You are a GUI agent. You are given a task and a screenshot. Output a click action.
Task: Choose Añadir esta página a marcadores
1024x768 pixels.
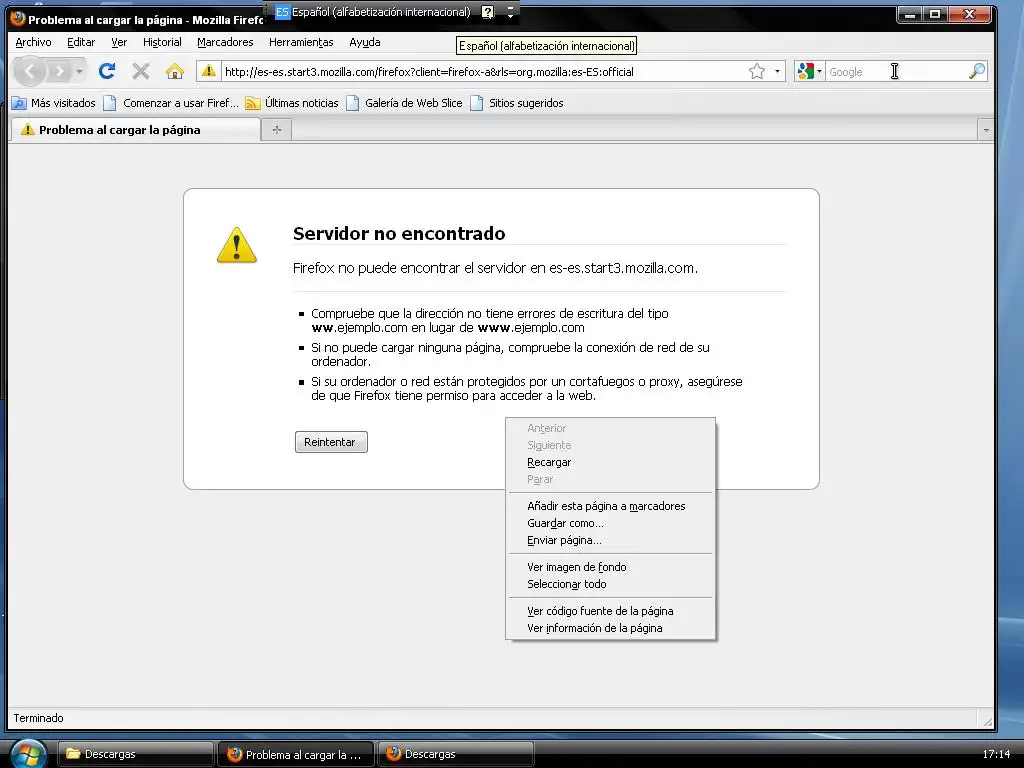[611, 505]
